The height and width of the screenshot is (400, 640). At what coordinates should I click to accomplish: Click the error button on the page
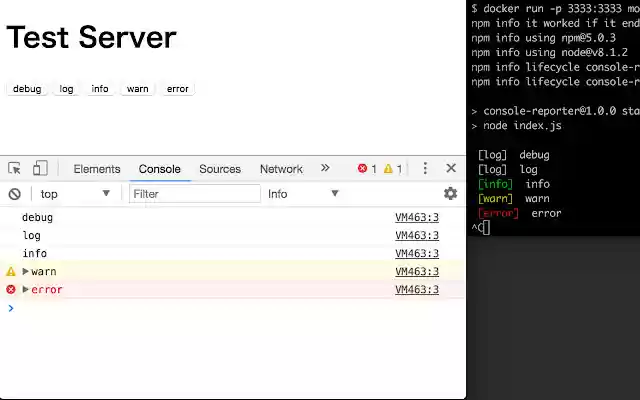point(178,89)
